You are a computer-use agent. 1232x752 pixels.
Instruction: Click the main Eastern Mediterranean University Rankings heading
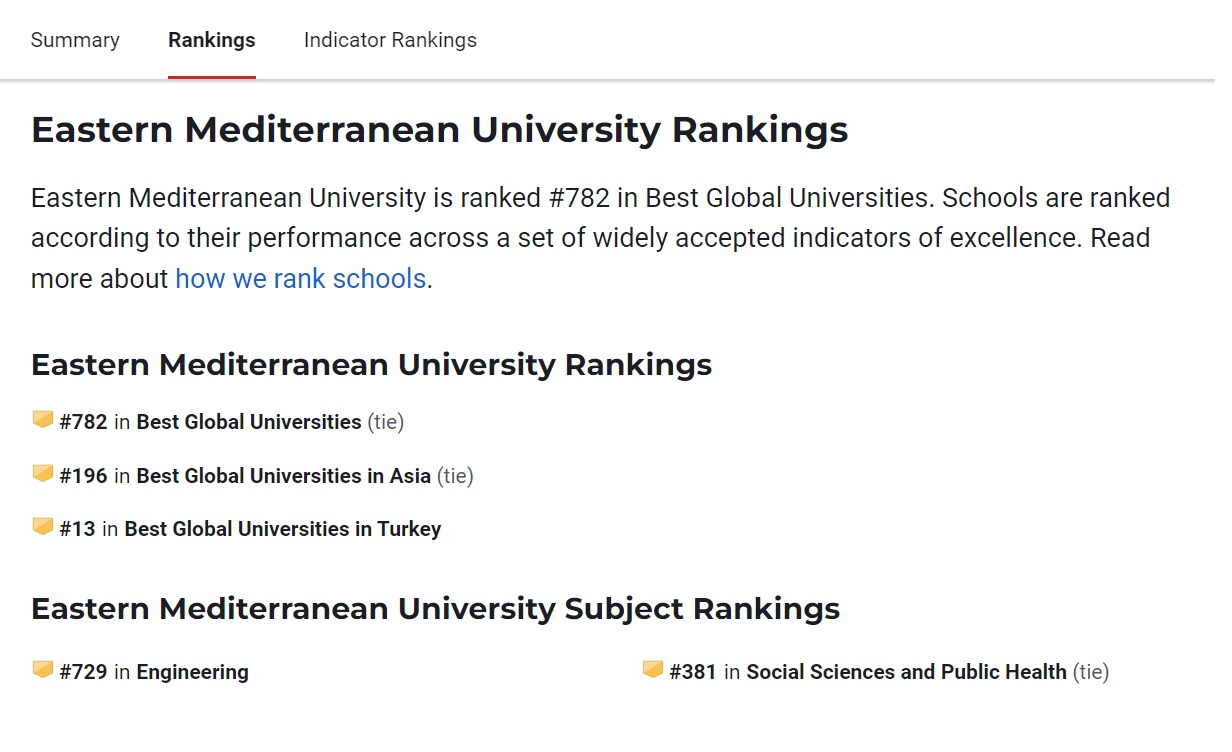439,130
